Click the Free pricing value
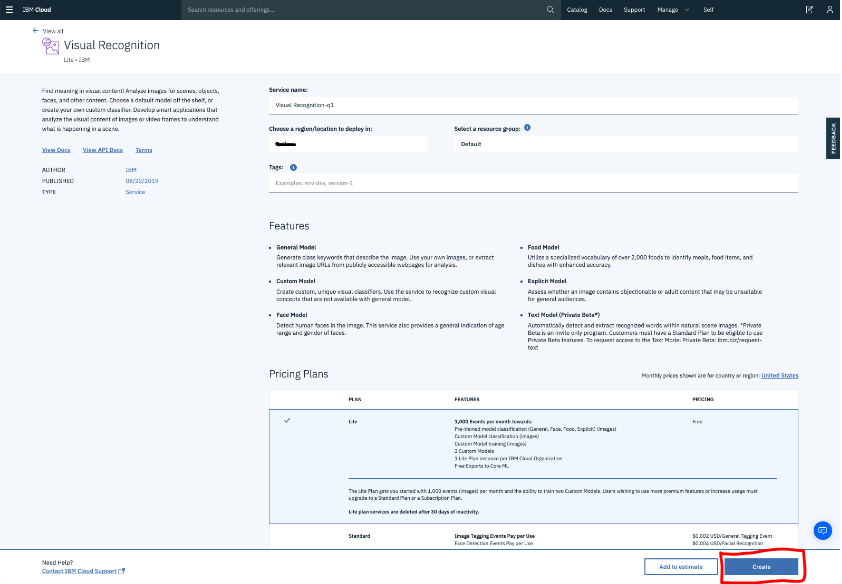Screen dimensions: 842x584 [697, 422]
